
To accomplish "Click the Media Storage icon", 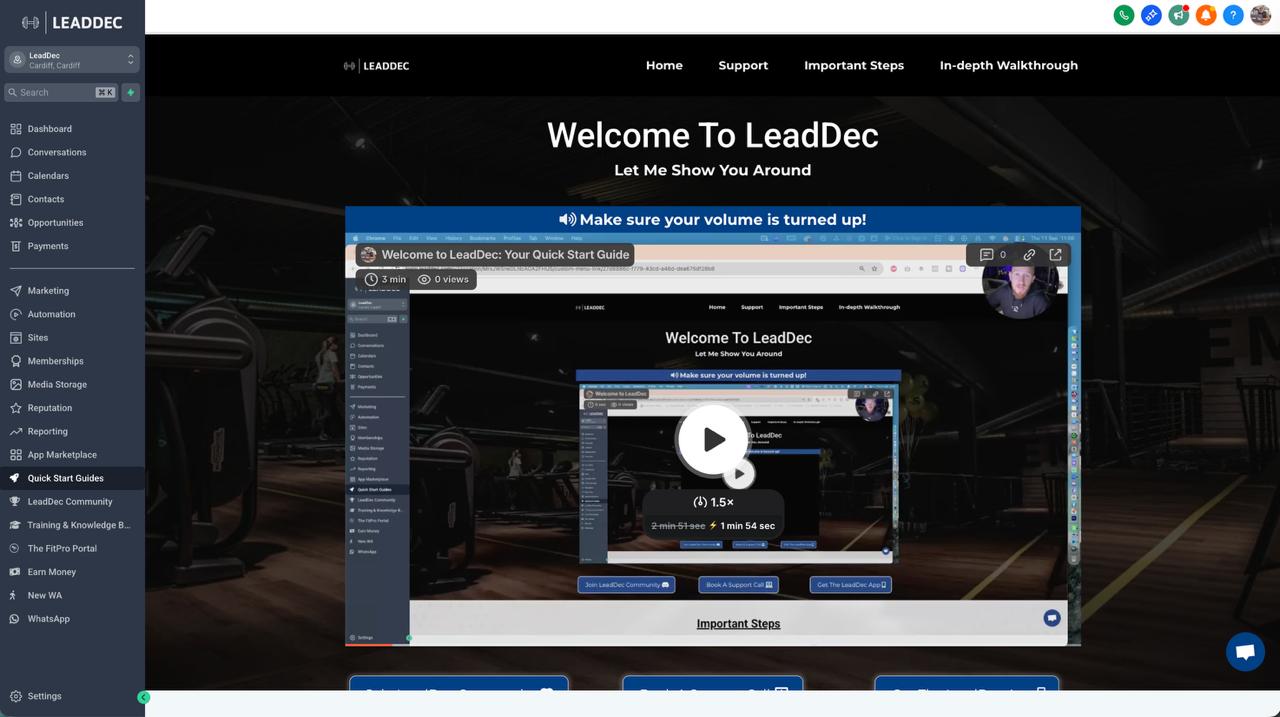I will click(x=16, y=385).
